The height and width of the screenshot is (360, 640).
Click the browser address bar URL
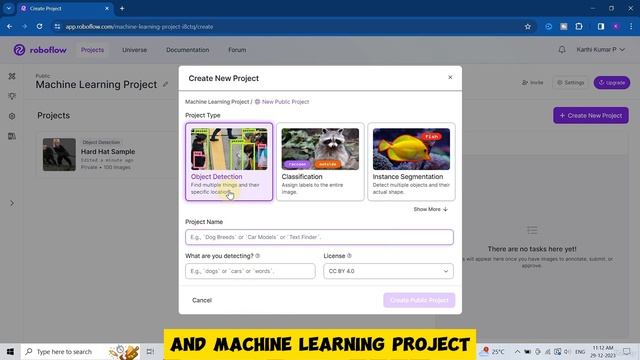139,27
